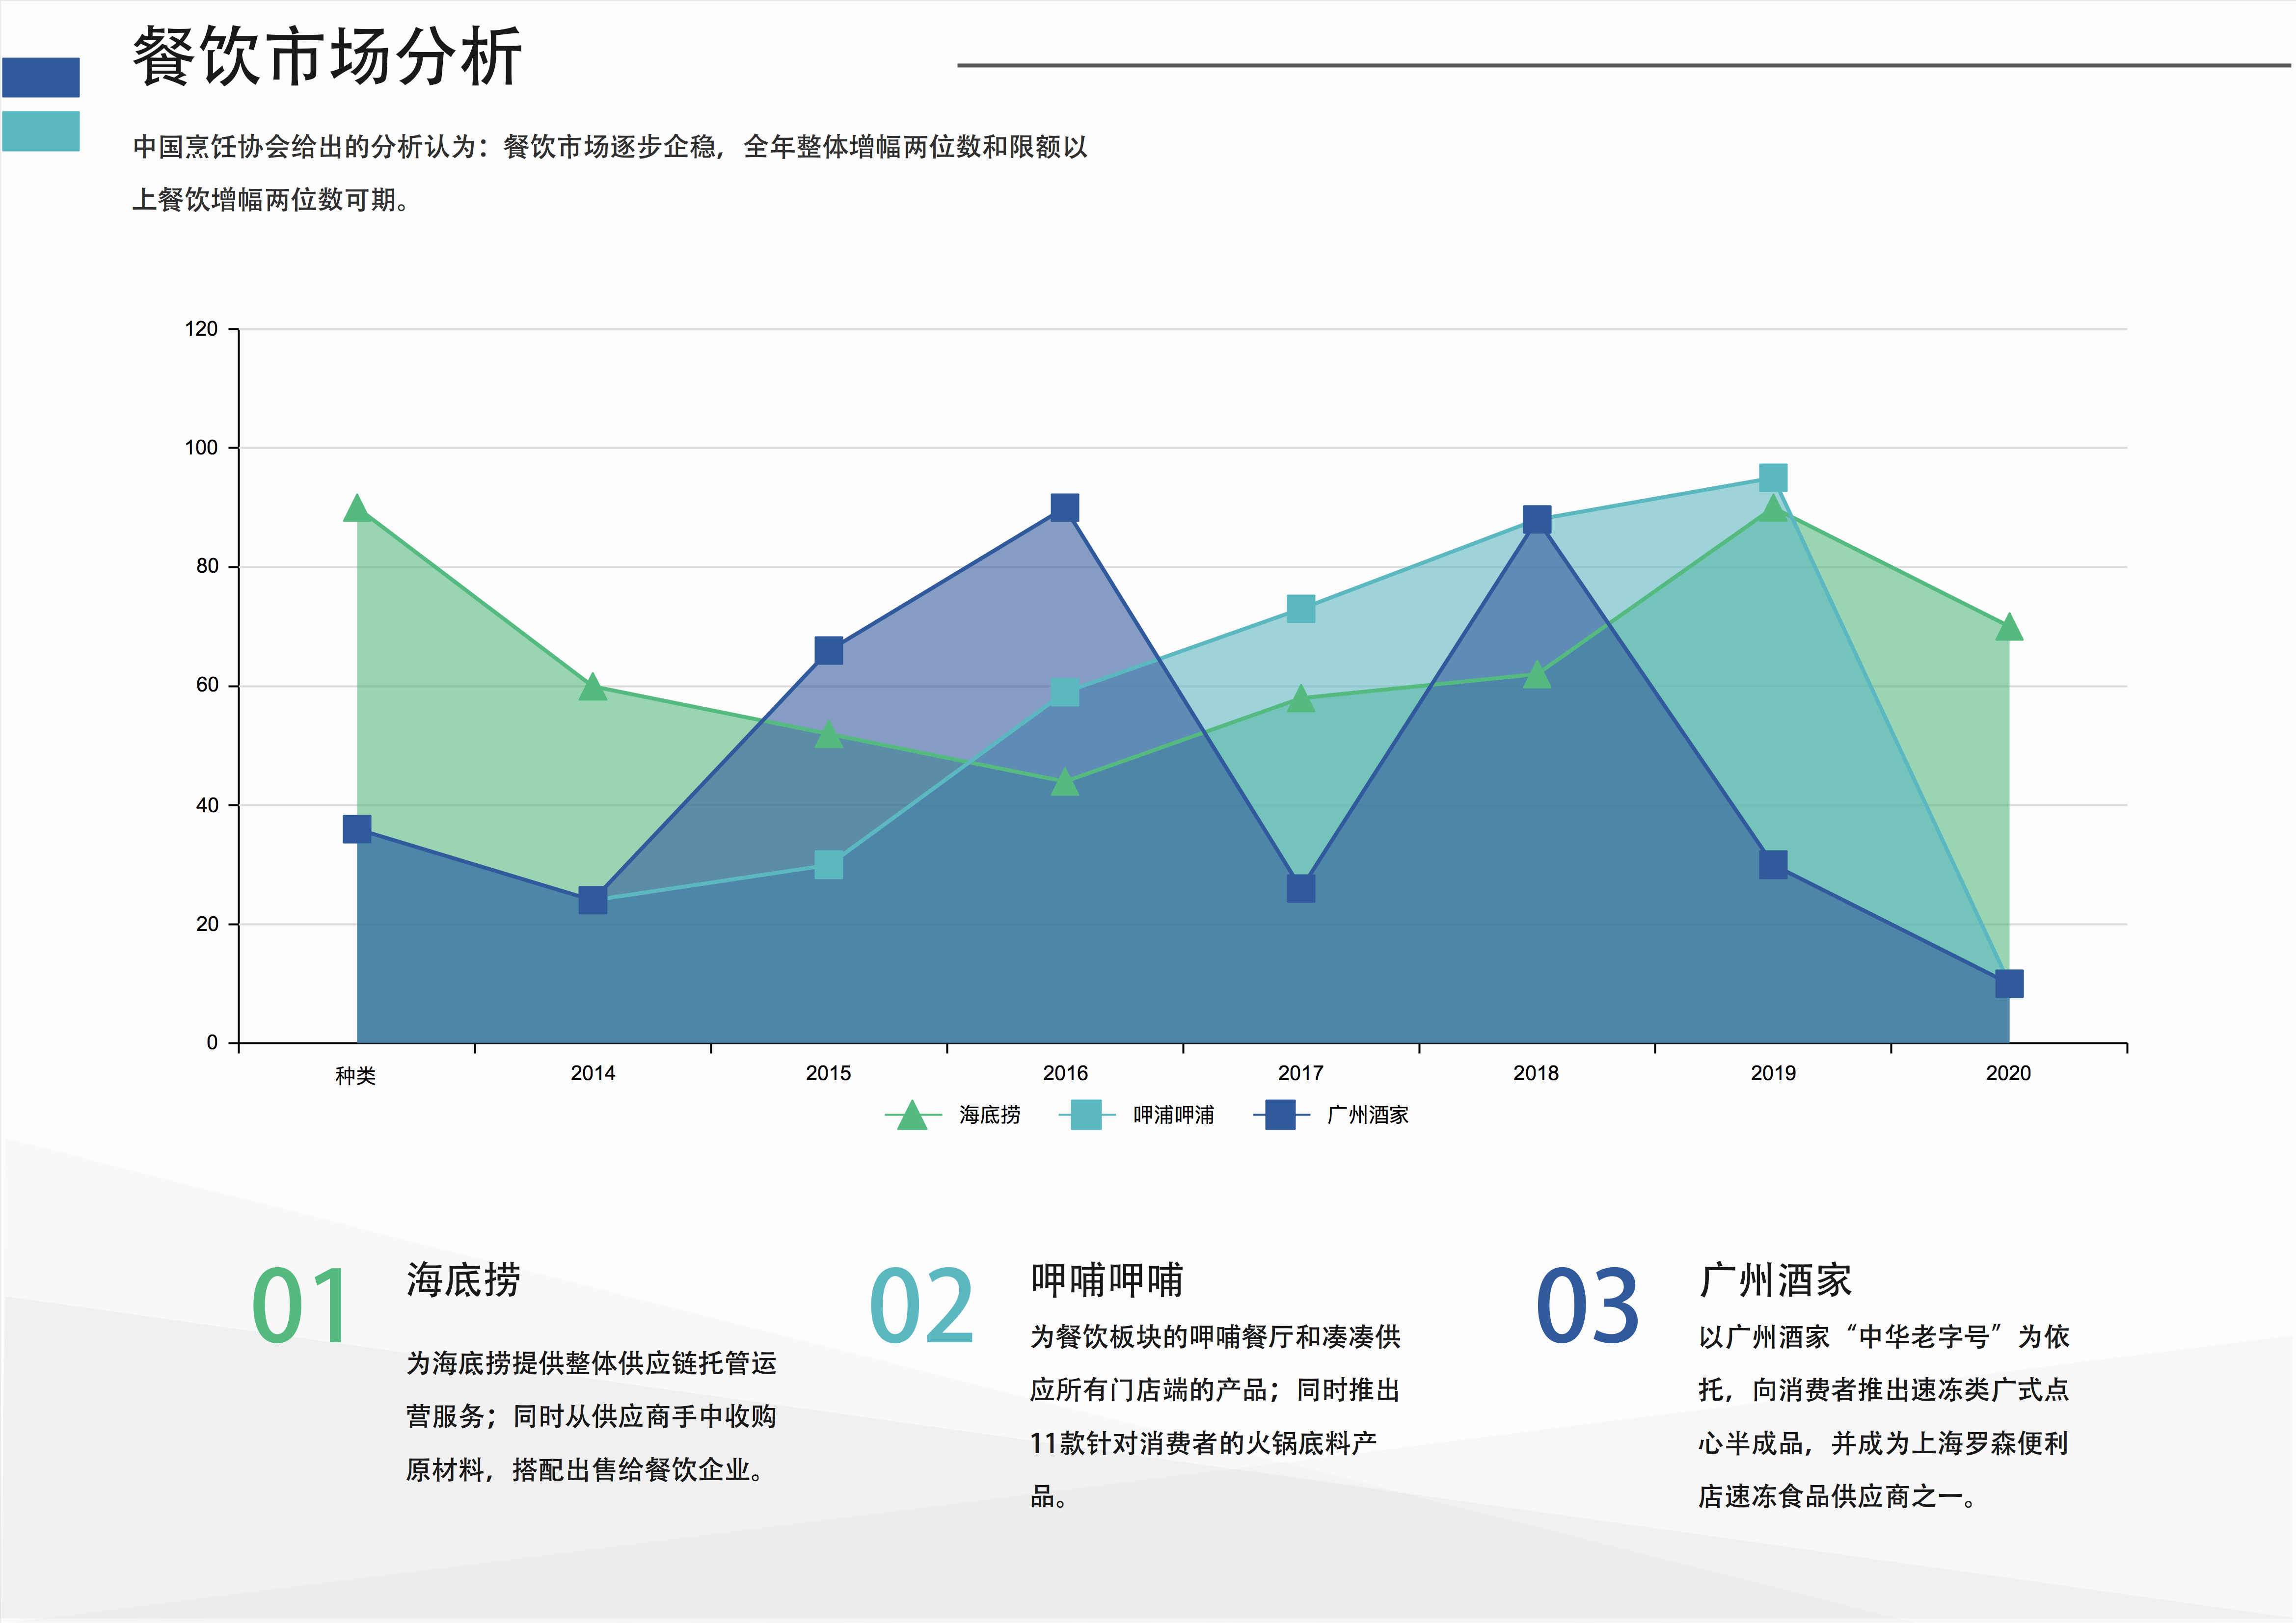Screen dimensions: 2296x1623
Task: Select the intro paragraph starting 中国烹饪协会
Action: coord(610,173)
